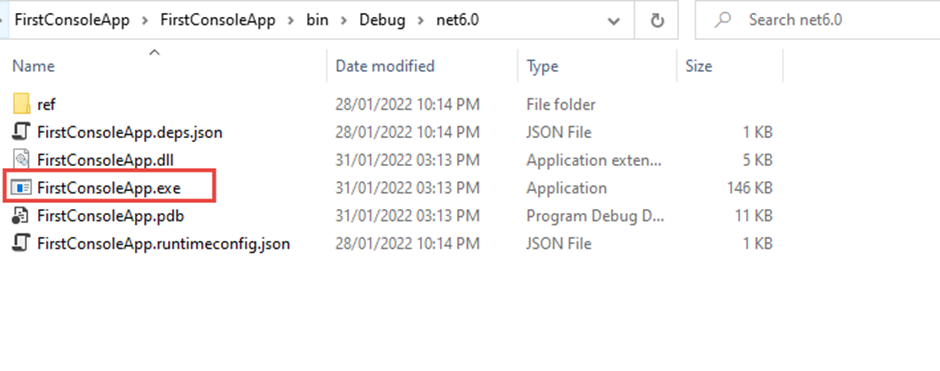
Task: Open the address bar history dropdown
Action: click(x=613, y=21)
